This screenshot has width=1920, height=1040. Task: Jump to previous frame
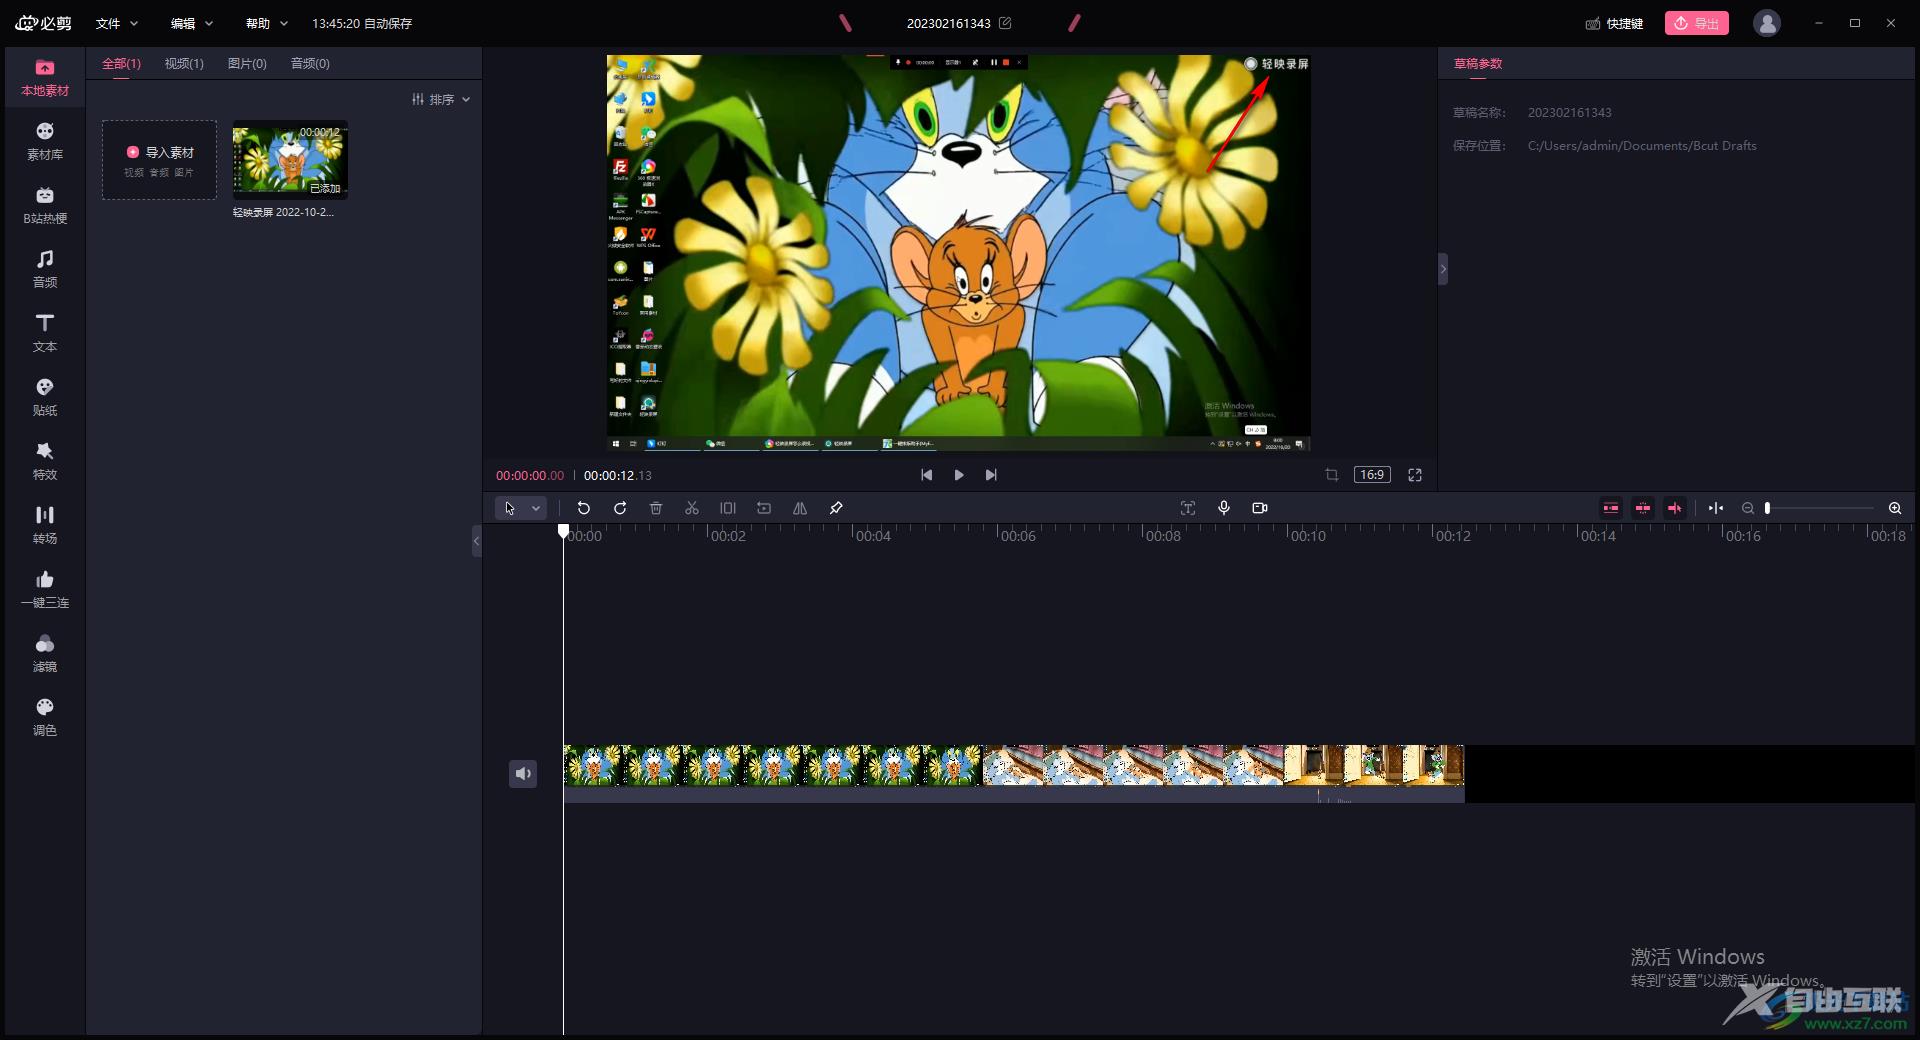click(926, 475)
